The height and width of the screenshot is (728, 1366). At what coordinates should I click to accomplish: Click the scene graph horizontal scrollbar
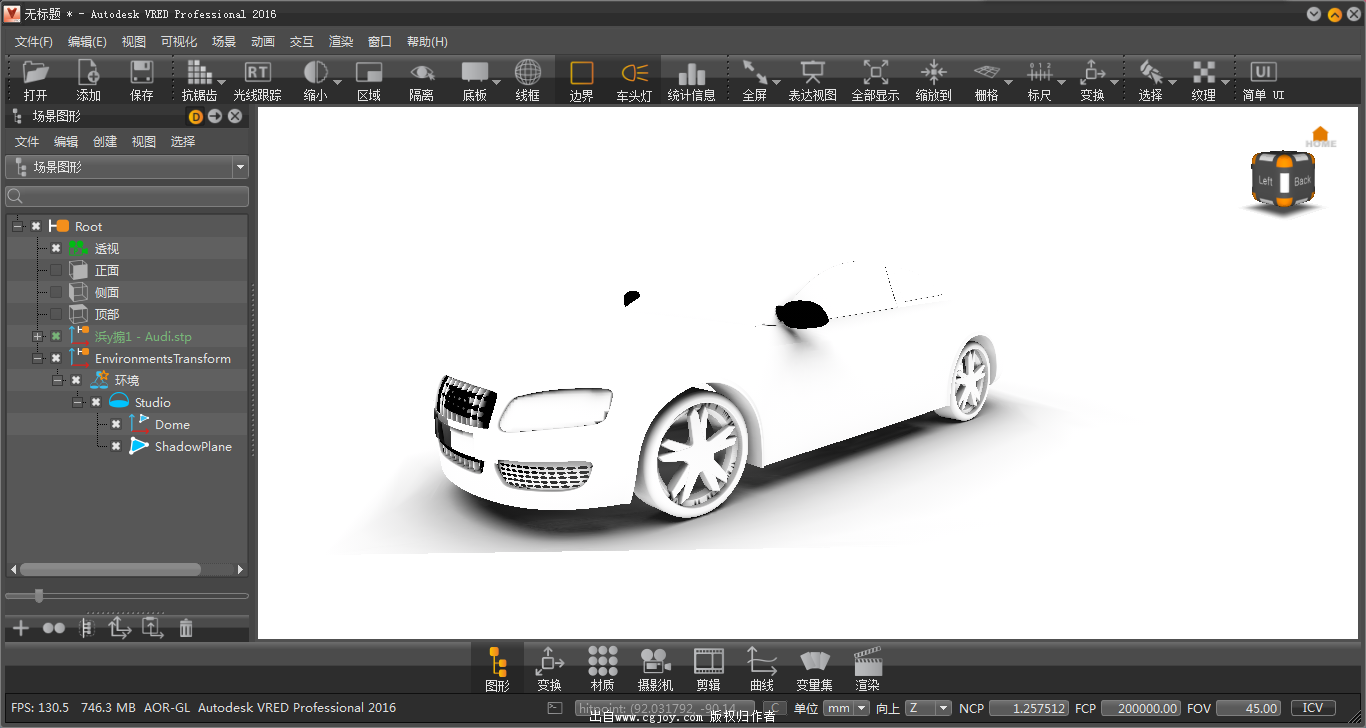(x=110, y=569)
